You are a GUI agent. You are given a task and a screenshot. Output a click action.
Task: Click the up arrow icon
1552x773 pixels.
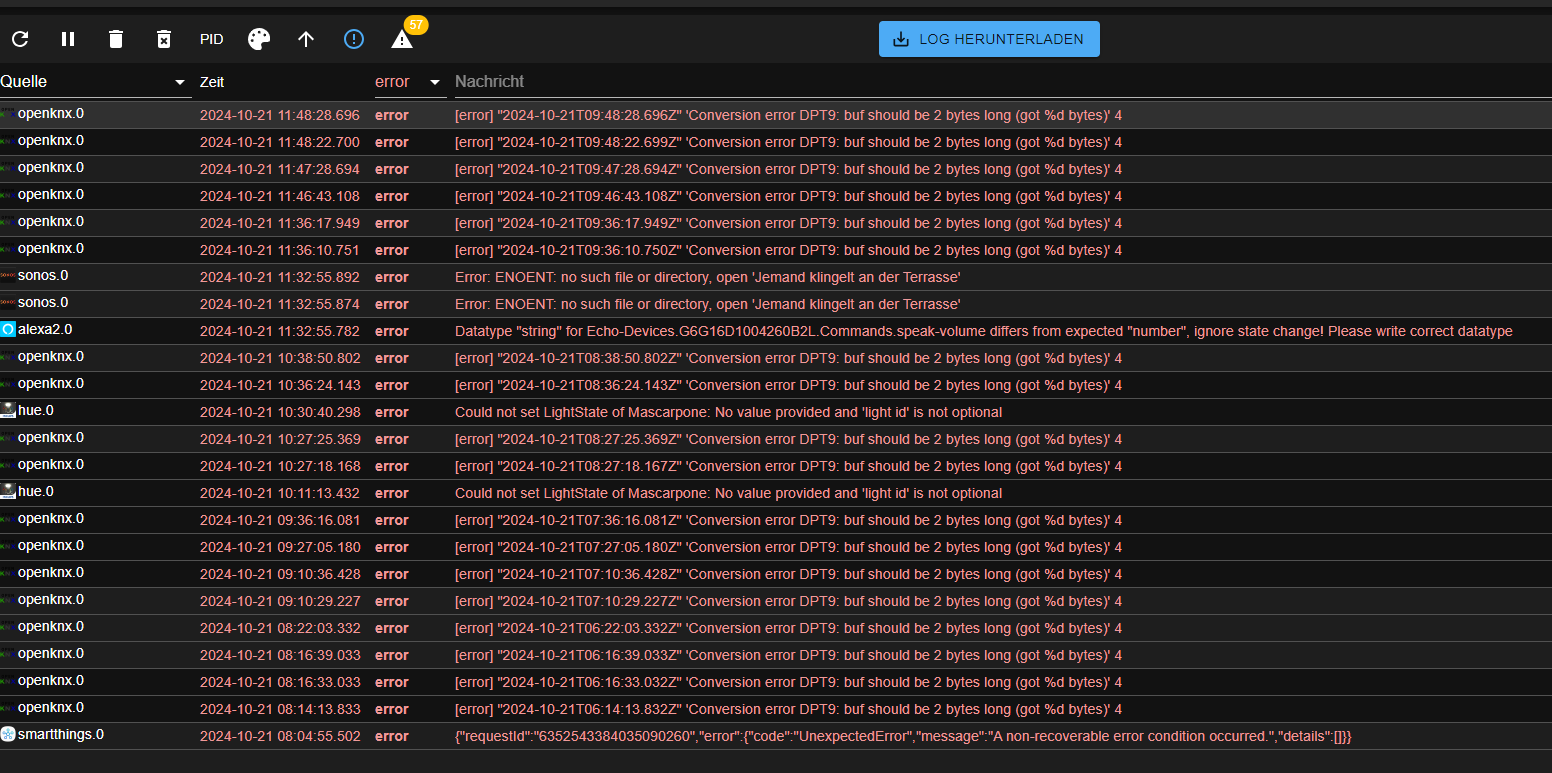click(x=306, y=39)
